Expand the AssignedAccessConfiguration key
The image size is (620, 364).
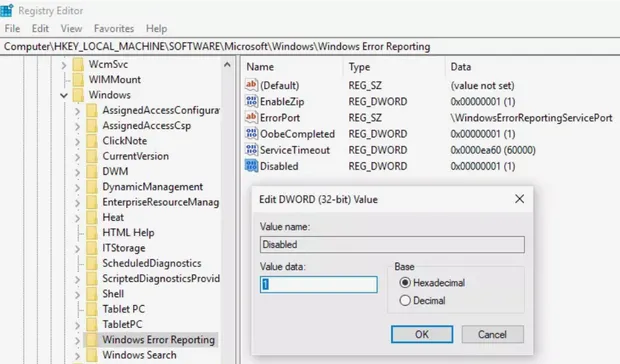coord(77,111)
